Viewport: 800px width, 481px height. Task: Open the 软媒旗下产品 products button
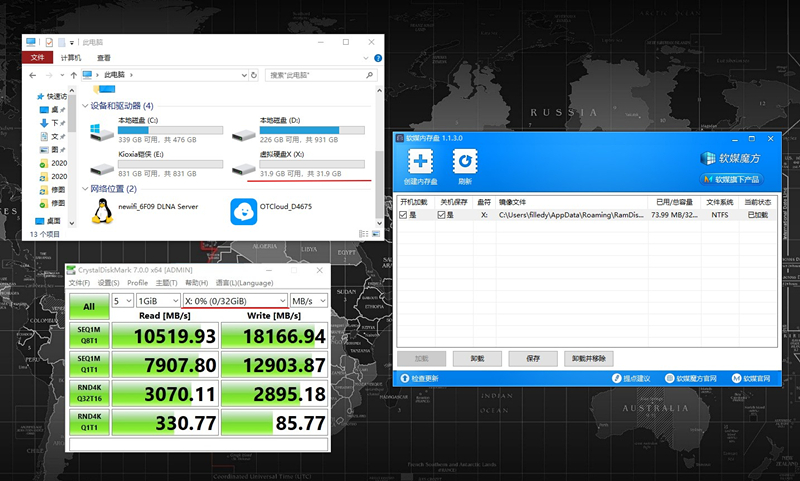pyautogui.click(x=732, y=180)
